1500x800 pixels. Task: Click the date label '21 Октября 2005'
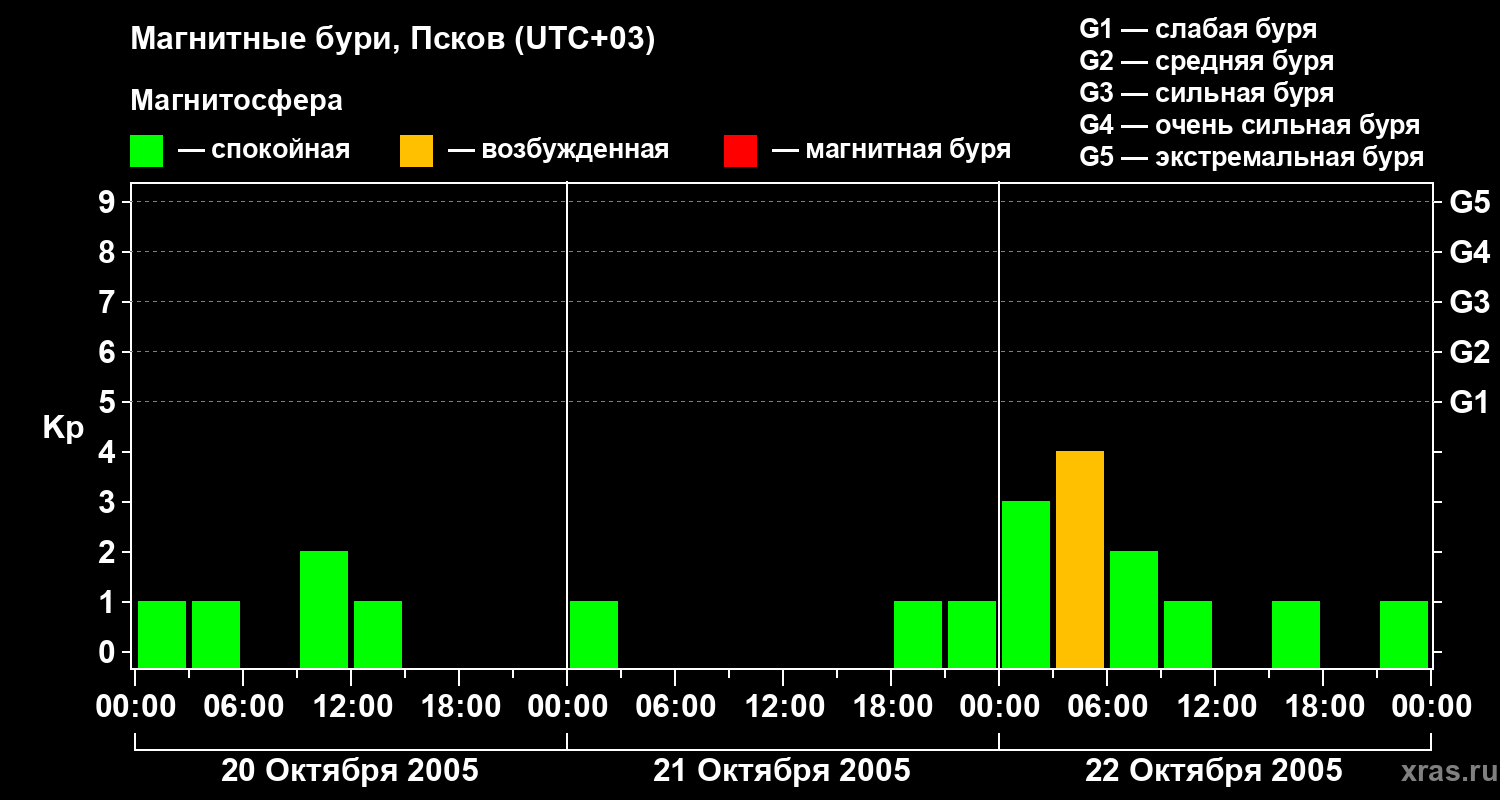coord(782,771)
